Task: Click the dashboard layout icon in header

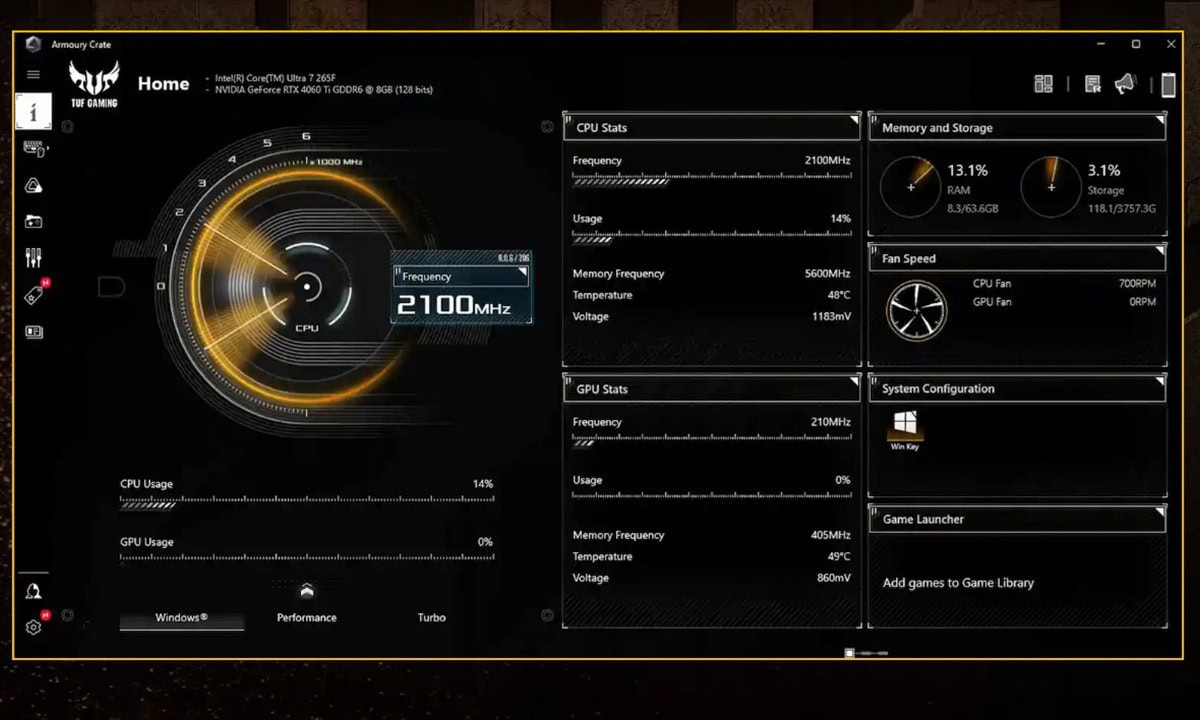Action: coord(1043,84)
